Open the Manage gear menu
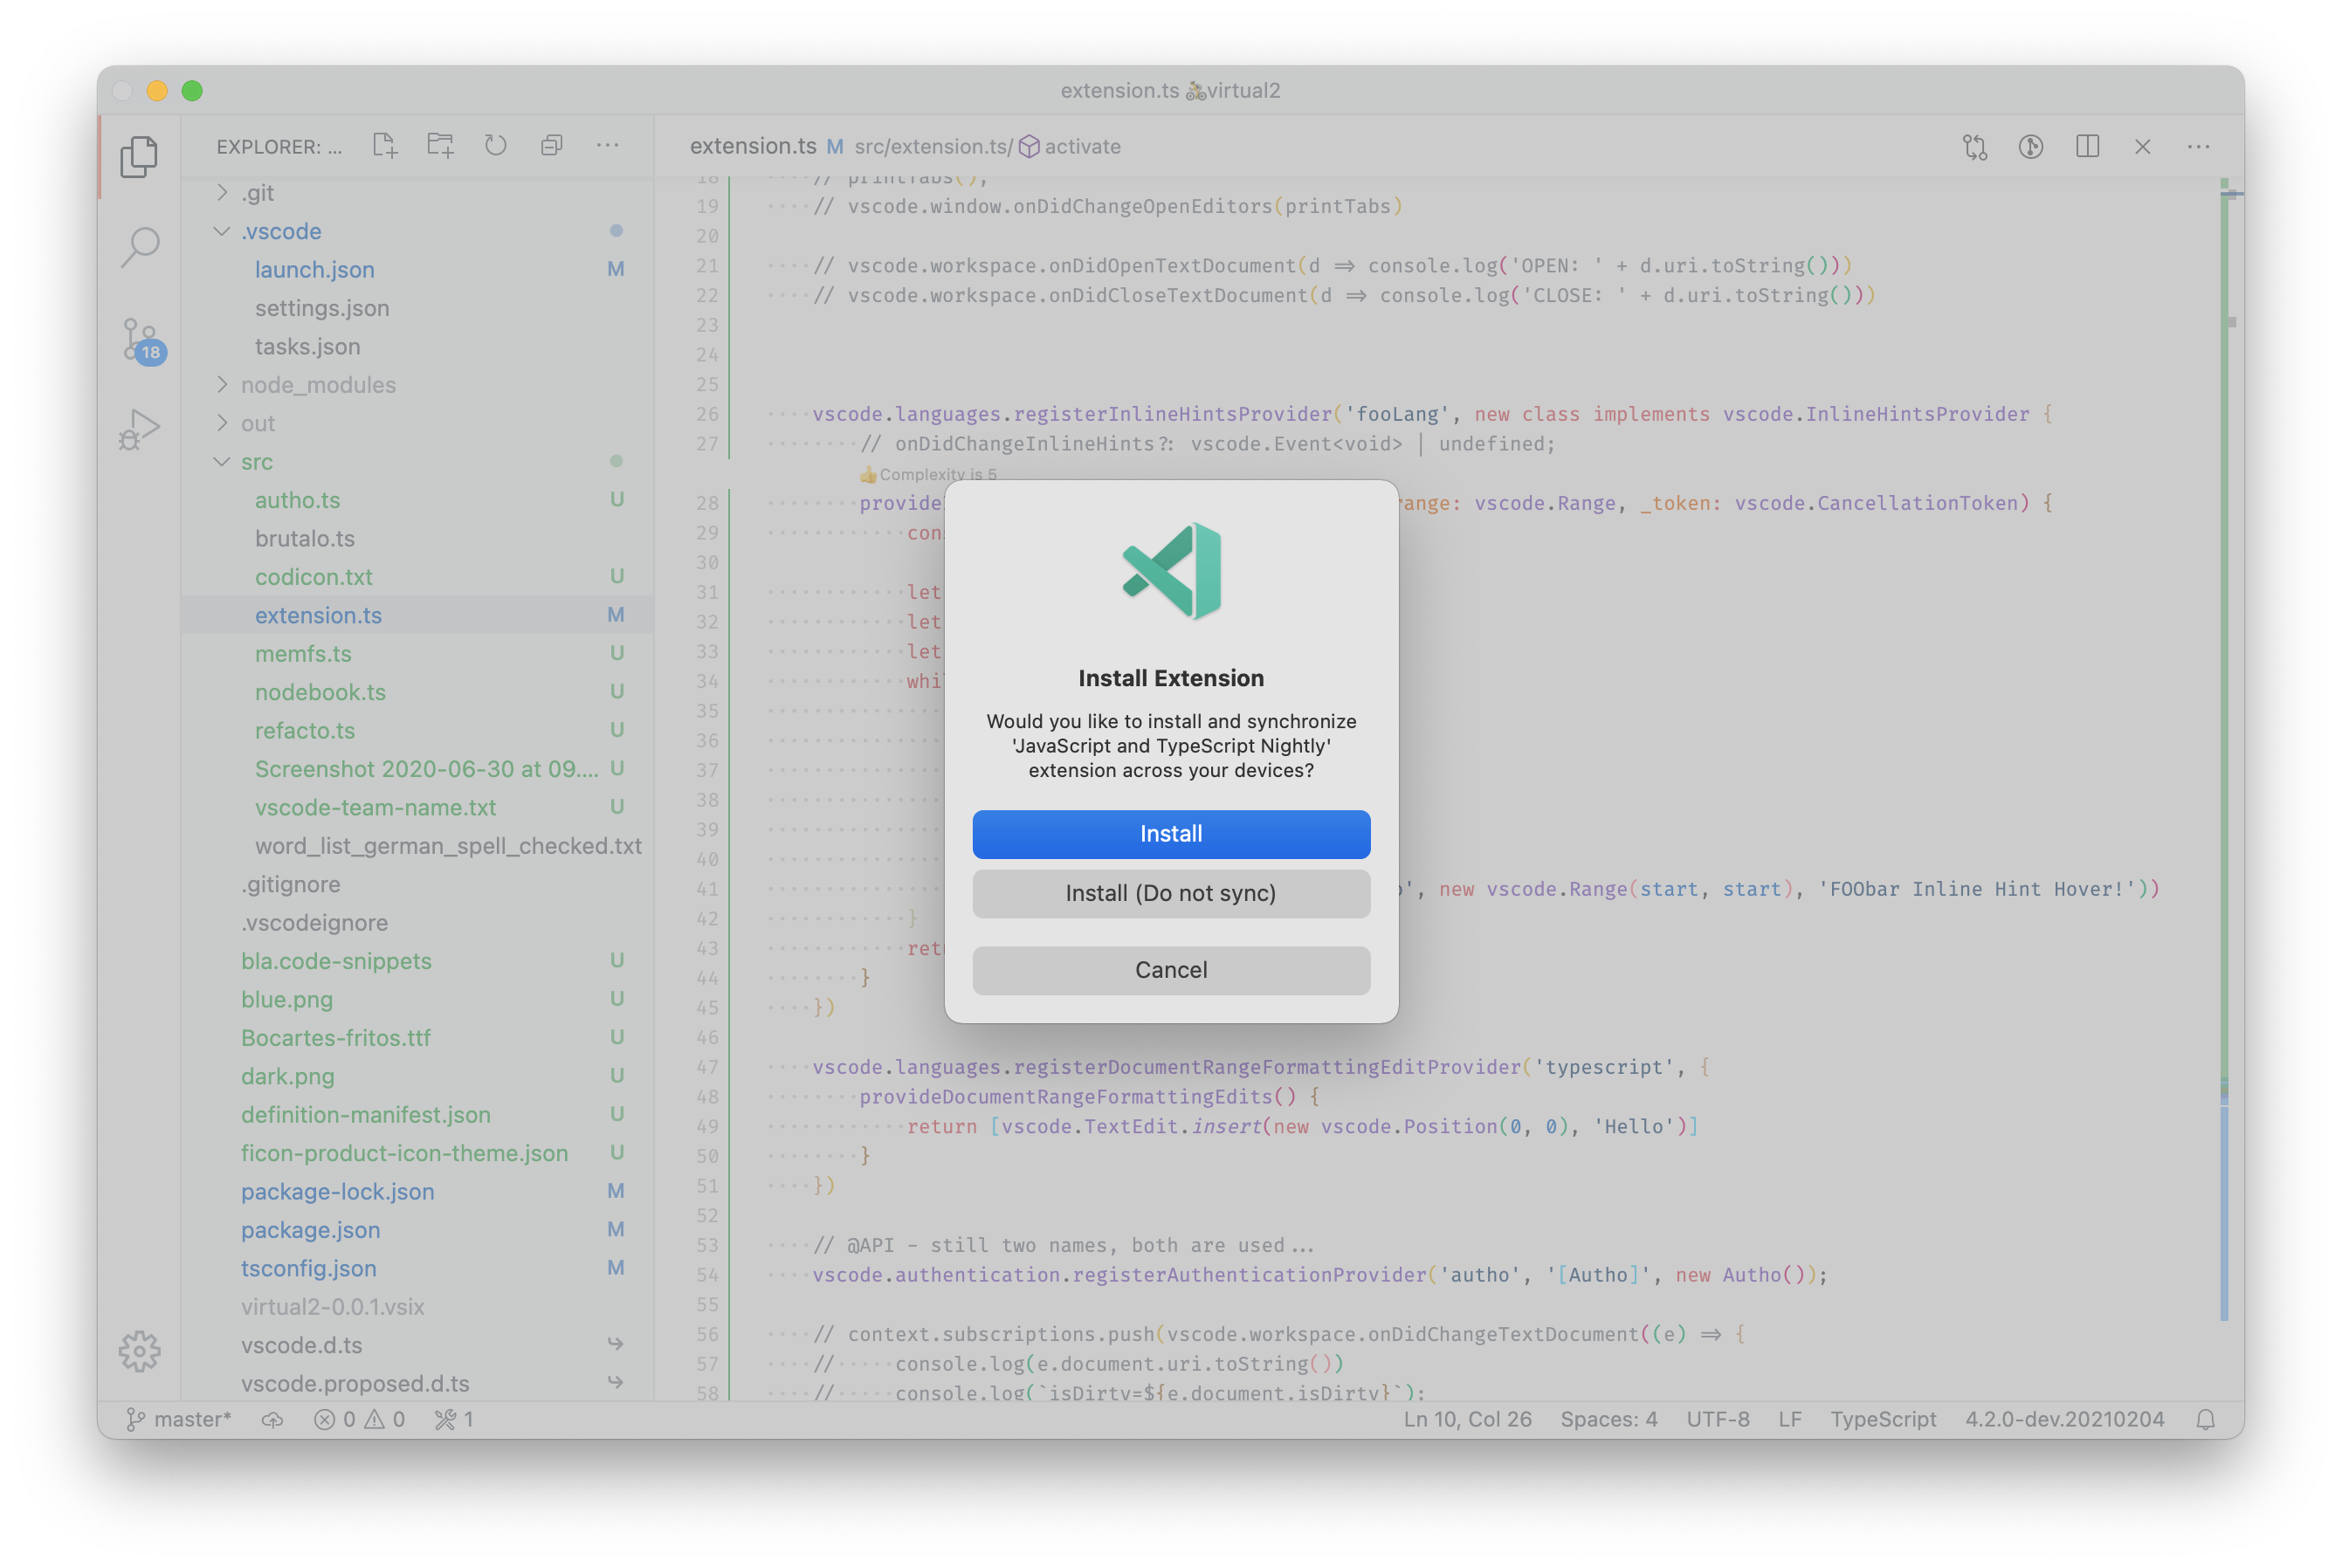2342x1568 pixels. (140, 1351)
